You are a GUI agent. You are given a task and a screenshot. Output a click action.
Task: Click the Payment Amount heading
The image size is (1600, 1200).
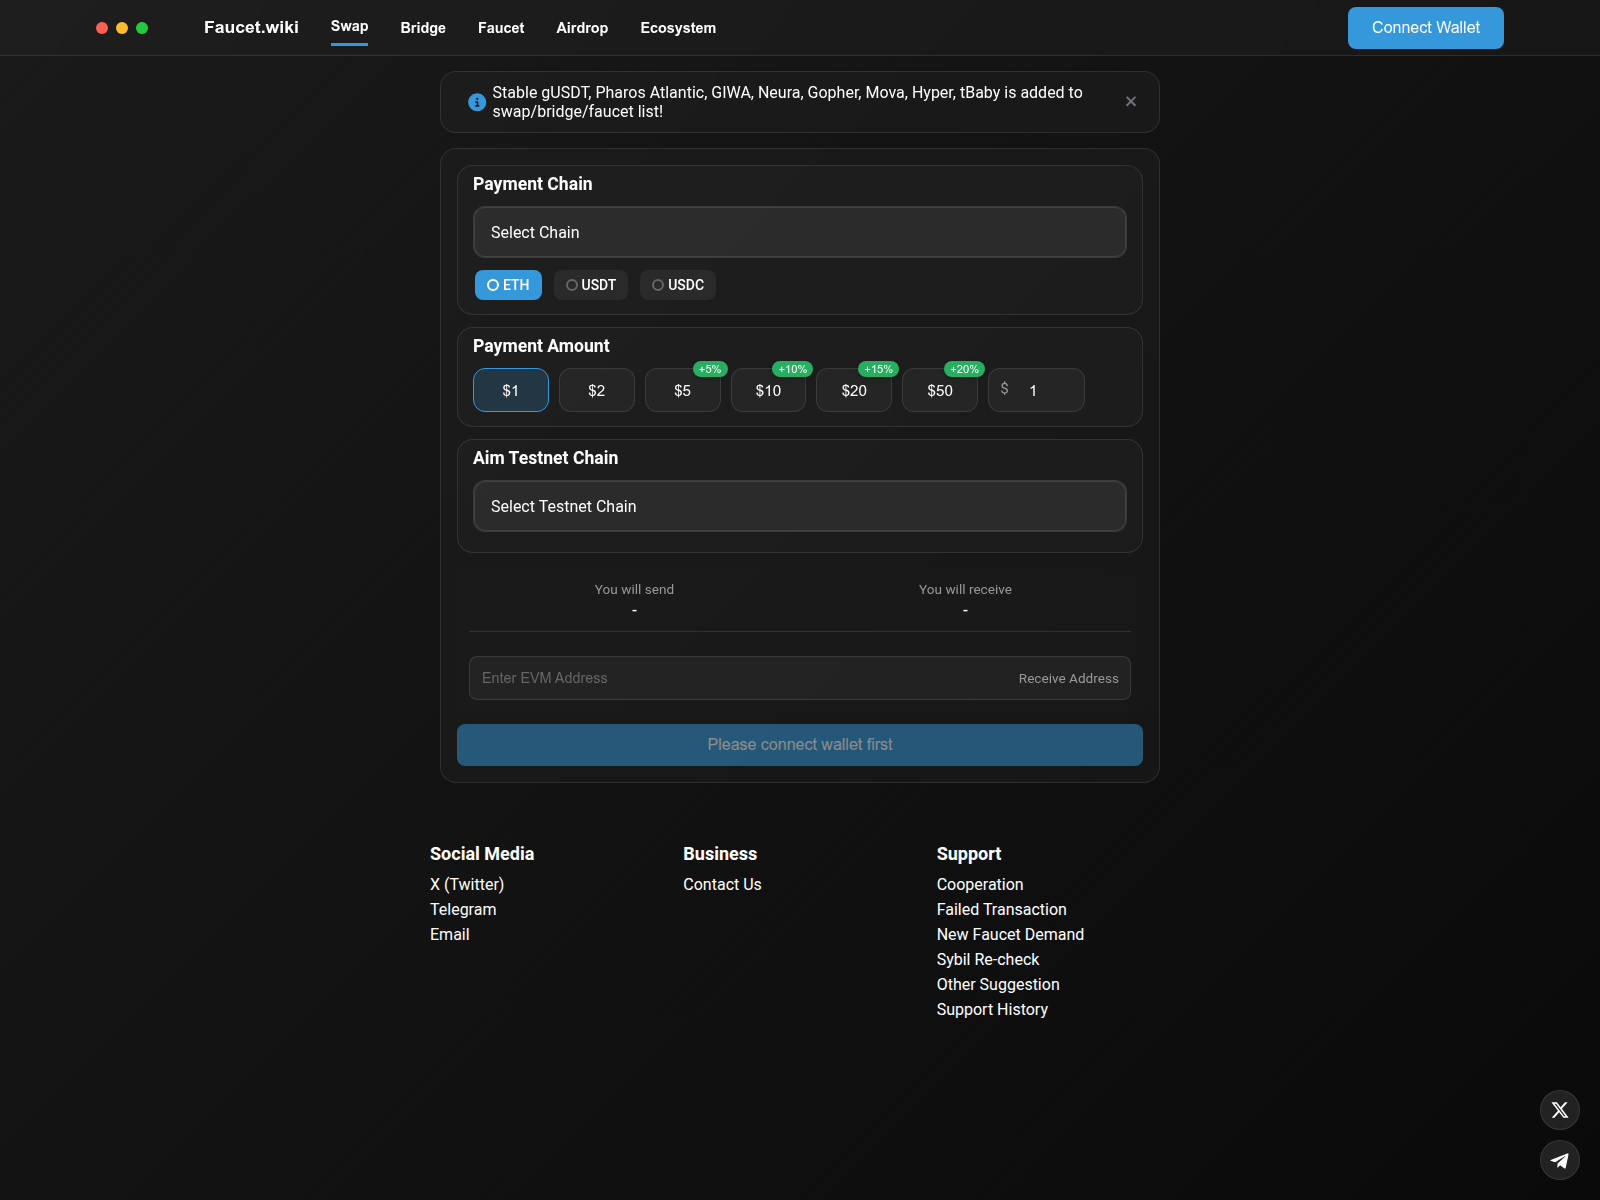pyautogui.click(x=541, y=346)
